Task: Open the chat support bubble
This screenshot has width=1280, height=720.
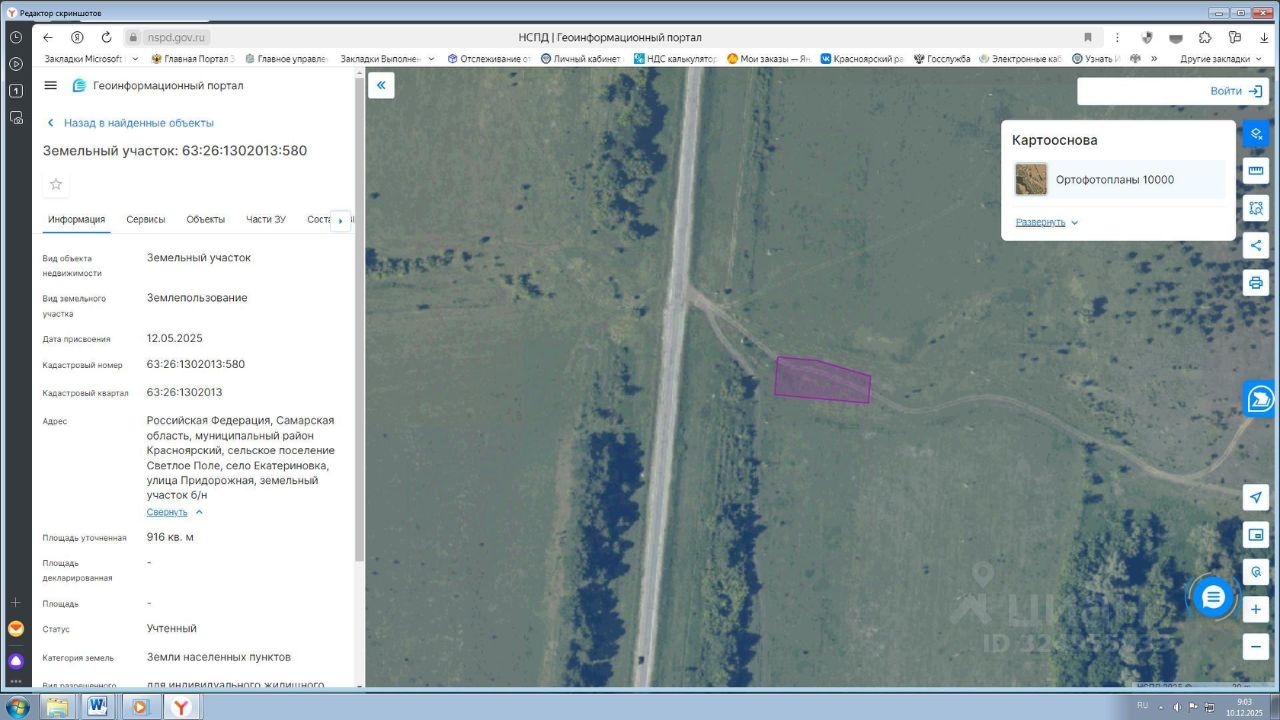Action: pos(1213,598)
